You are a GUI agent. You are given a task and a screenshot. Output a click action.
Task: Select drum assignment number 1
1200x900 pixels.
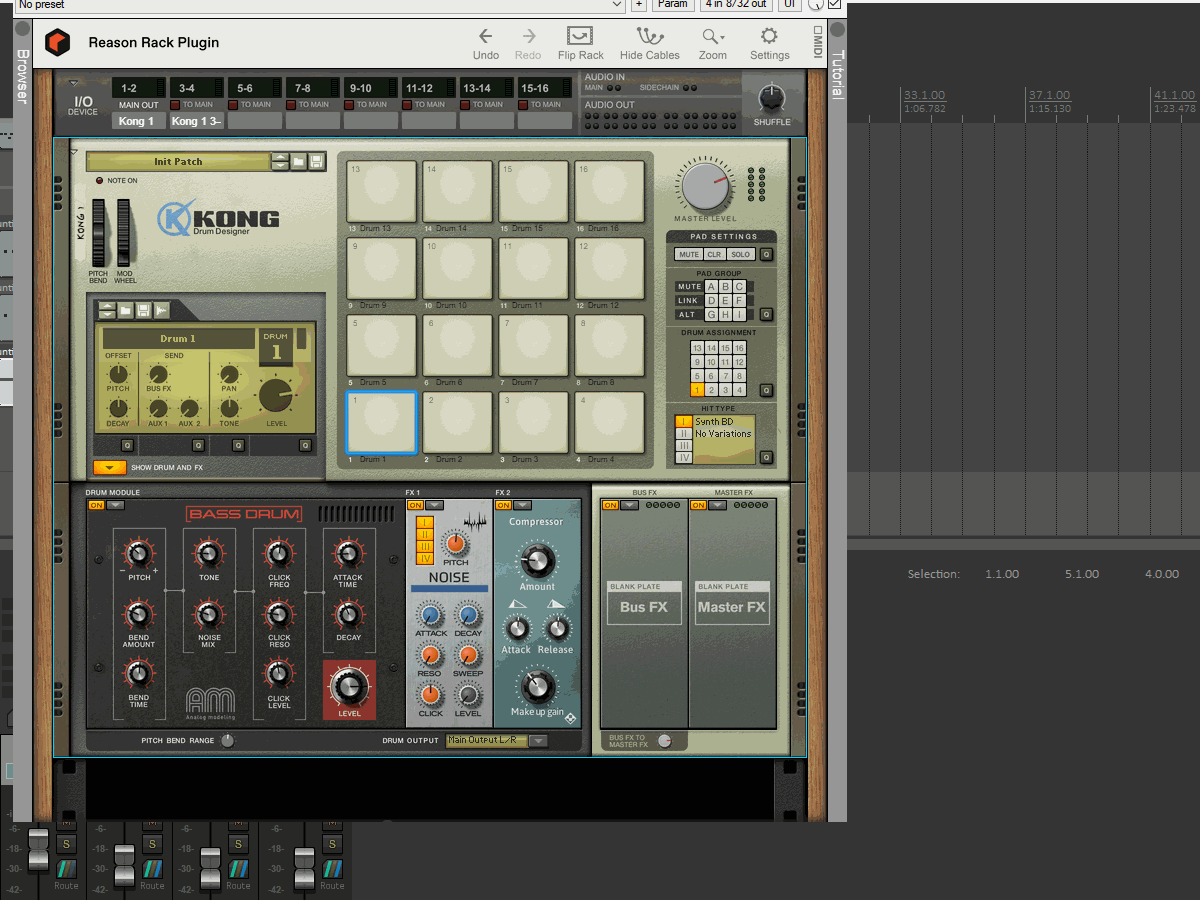click(697, 390)
